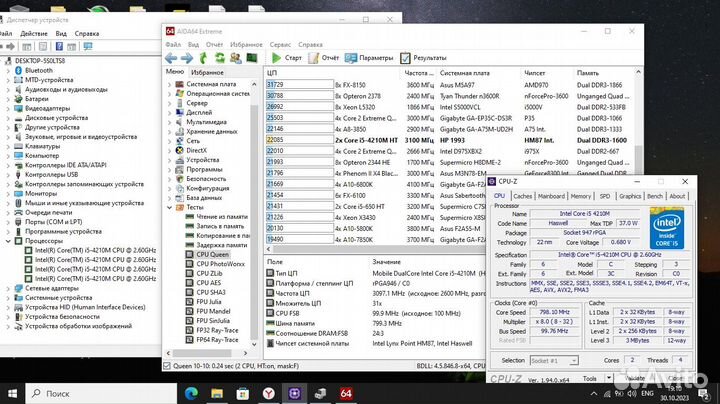Select CPU SHA3 test in tree
Image resolution: width=720 pixels, height=404 pixels.
point(211,292)
